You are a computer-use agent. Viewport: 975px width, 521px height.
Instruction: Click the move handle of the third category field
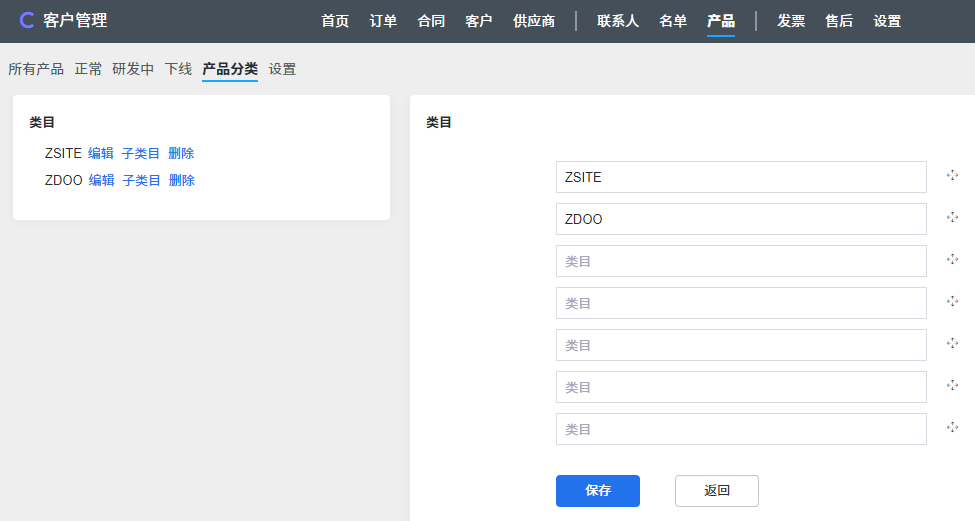[x=952, y=260]
